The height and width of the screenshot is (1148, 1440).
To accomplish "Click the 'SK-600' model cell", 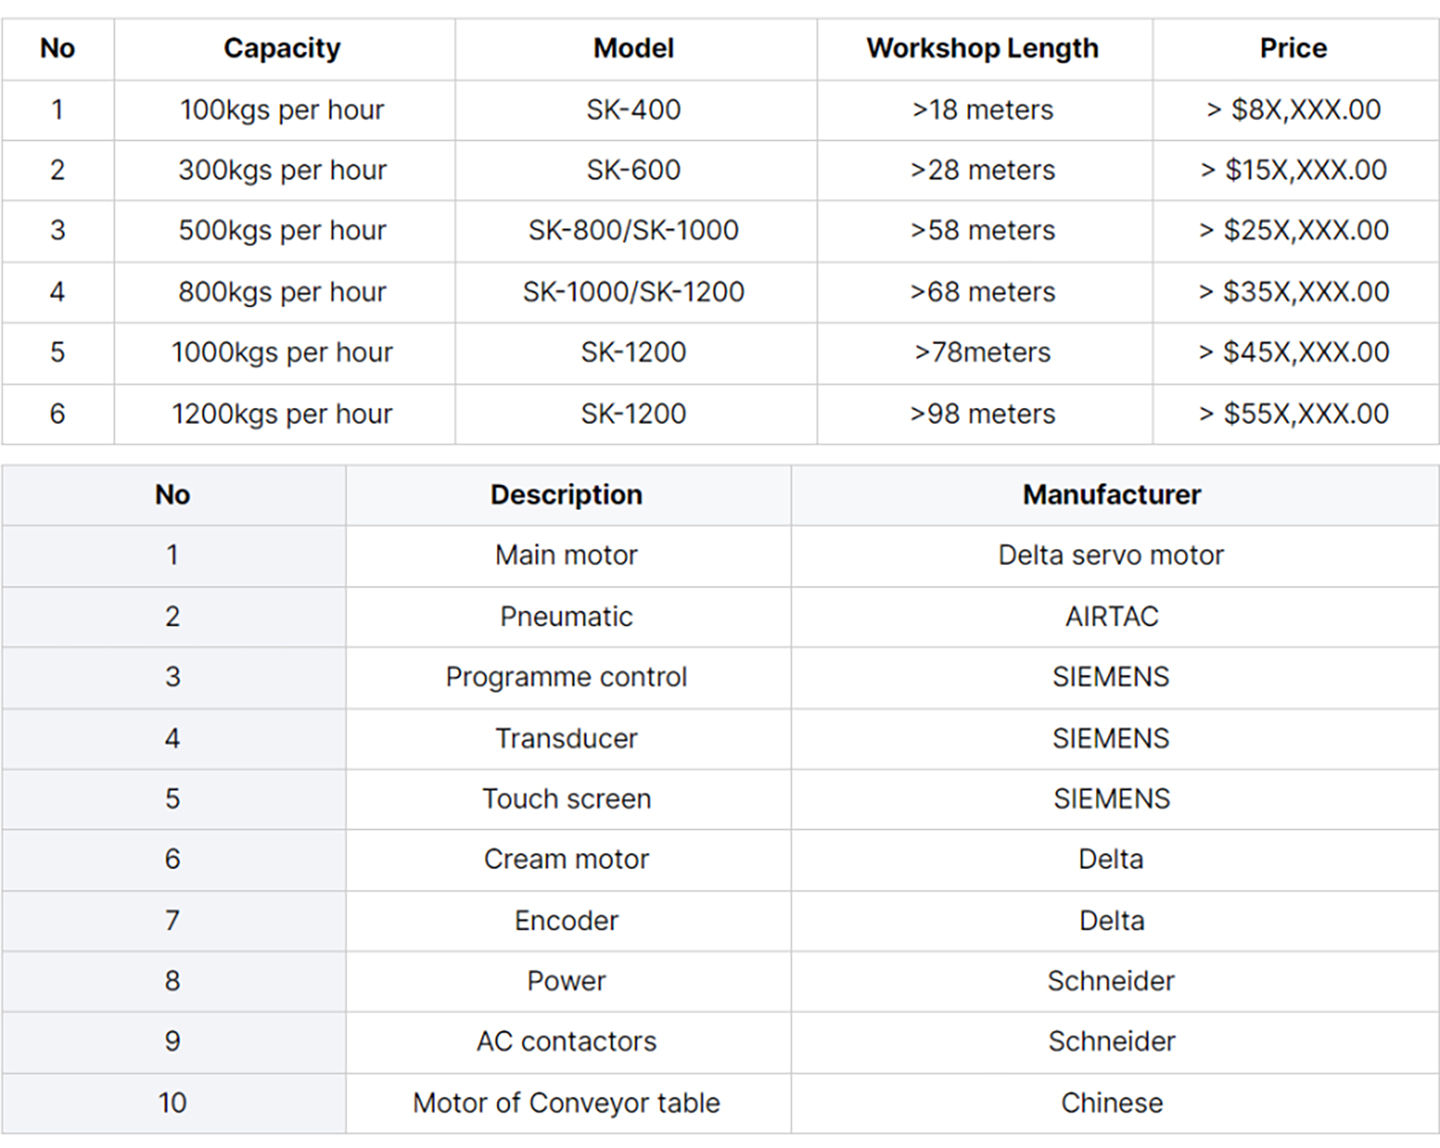I will click(x=634, y=170).
